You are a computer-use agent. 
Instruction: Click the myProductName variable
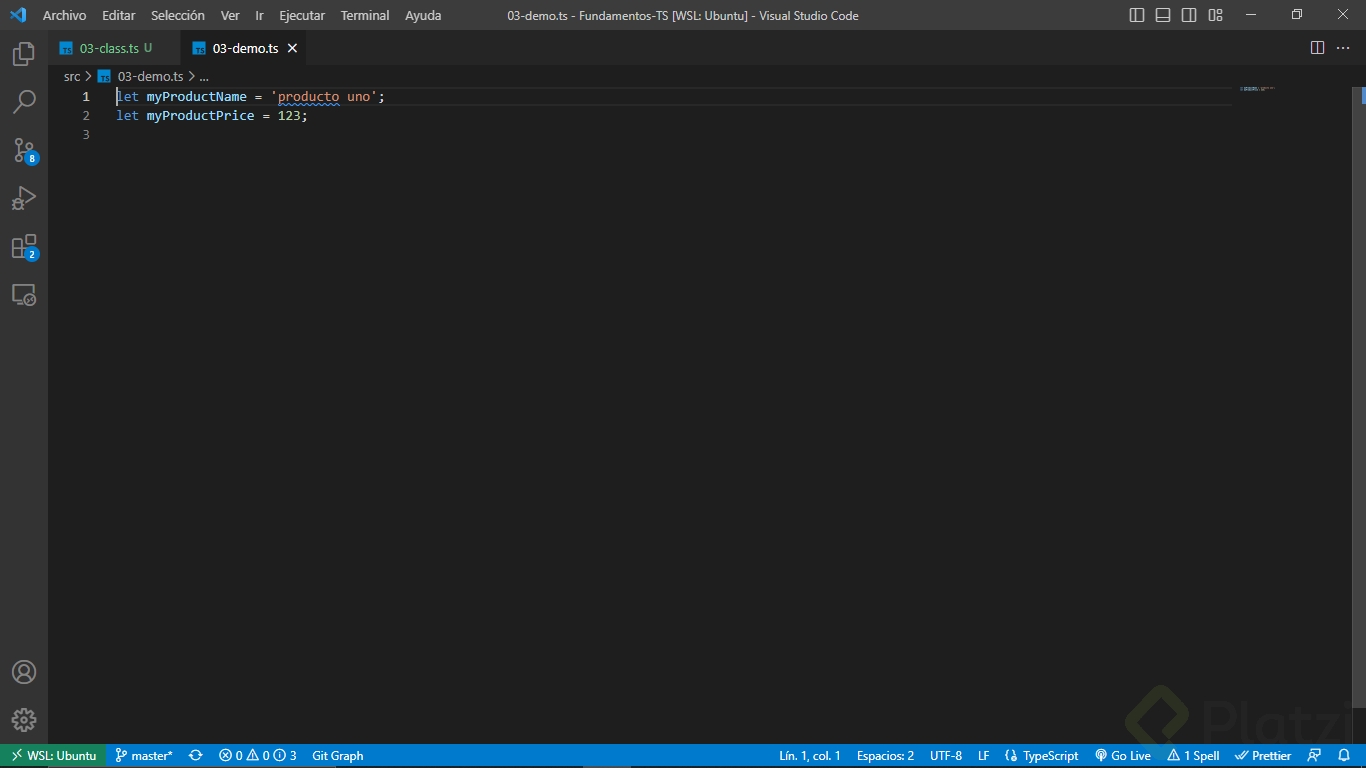(x=197, y=97)
